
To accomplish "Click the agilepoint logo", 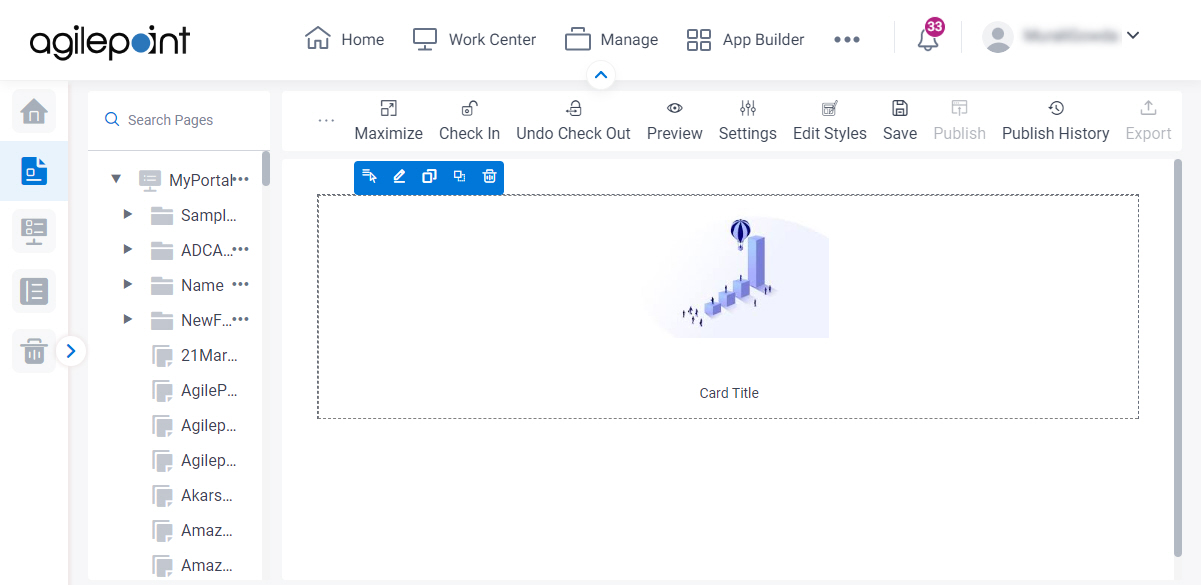I will point(110,41).
